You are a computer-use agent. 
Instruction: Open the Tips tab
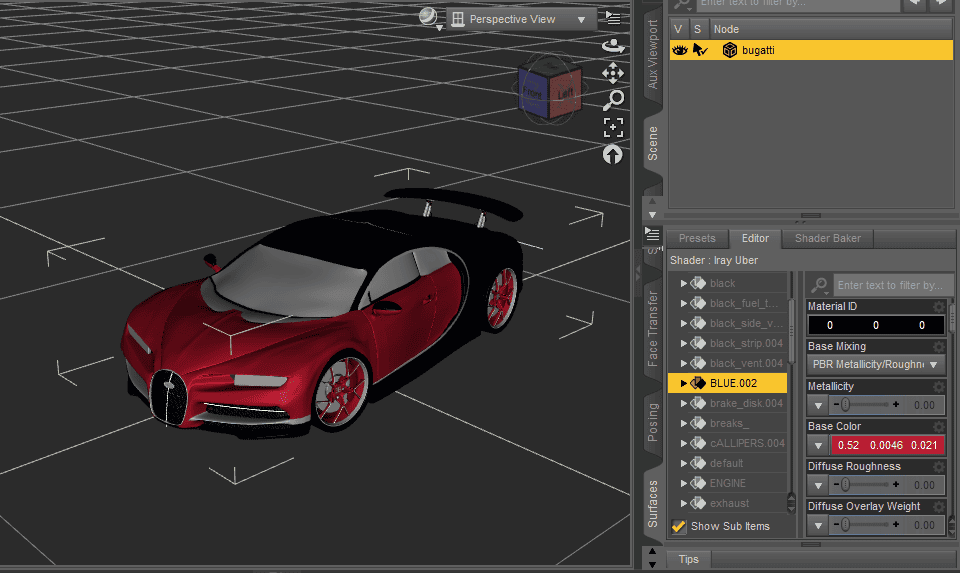[688, 560]
